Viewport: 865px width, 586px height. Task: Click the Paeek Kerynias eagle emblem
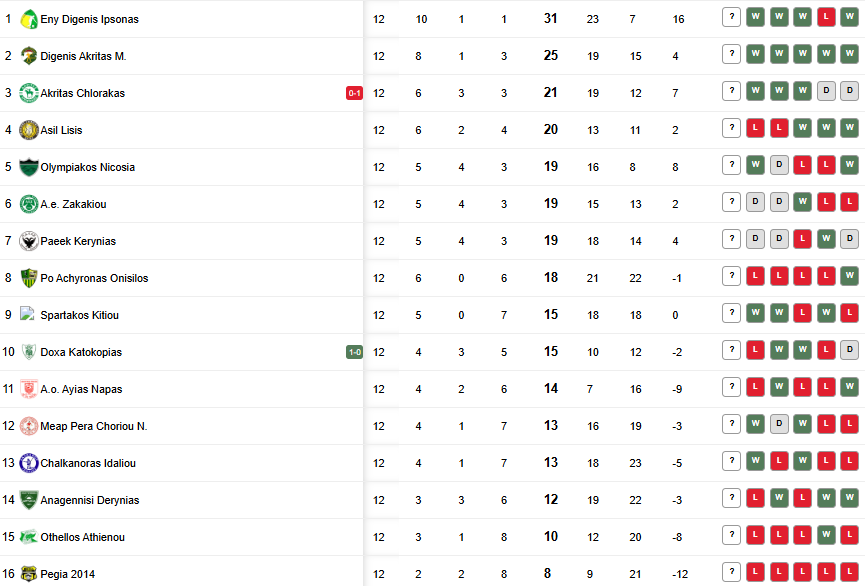pyautogui.click(x=29, y=241)
